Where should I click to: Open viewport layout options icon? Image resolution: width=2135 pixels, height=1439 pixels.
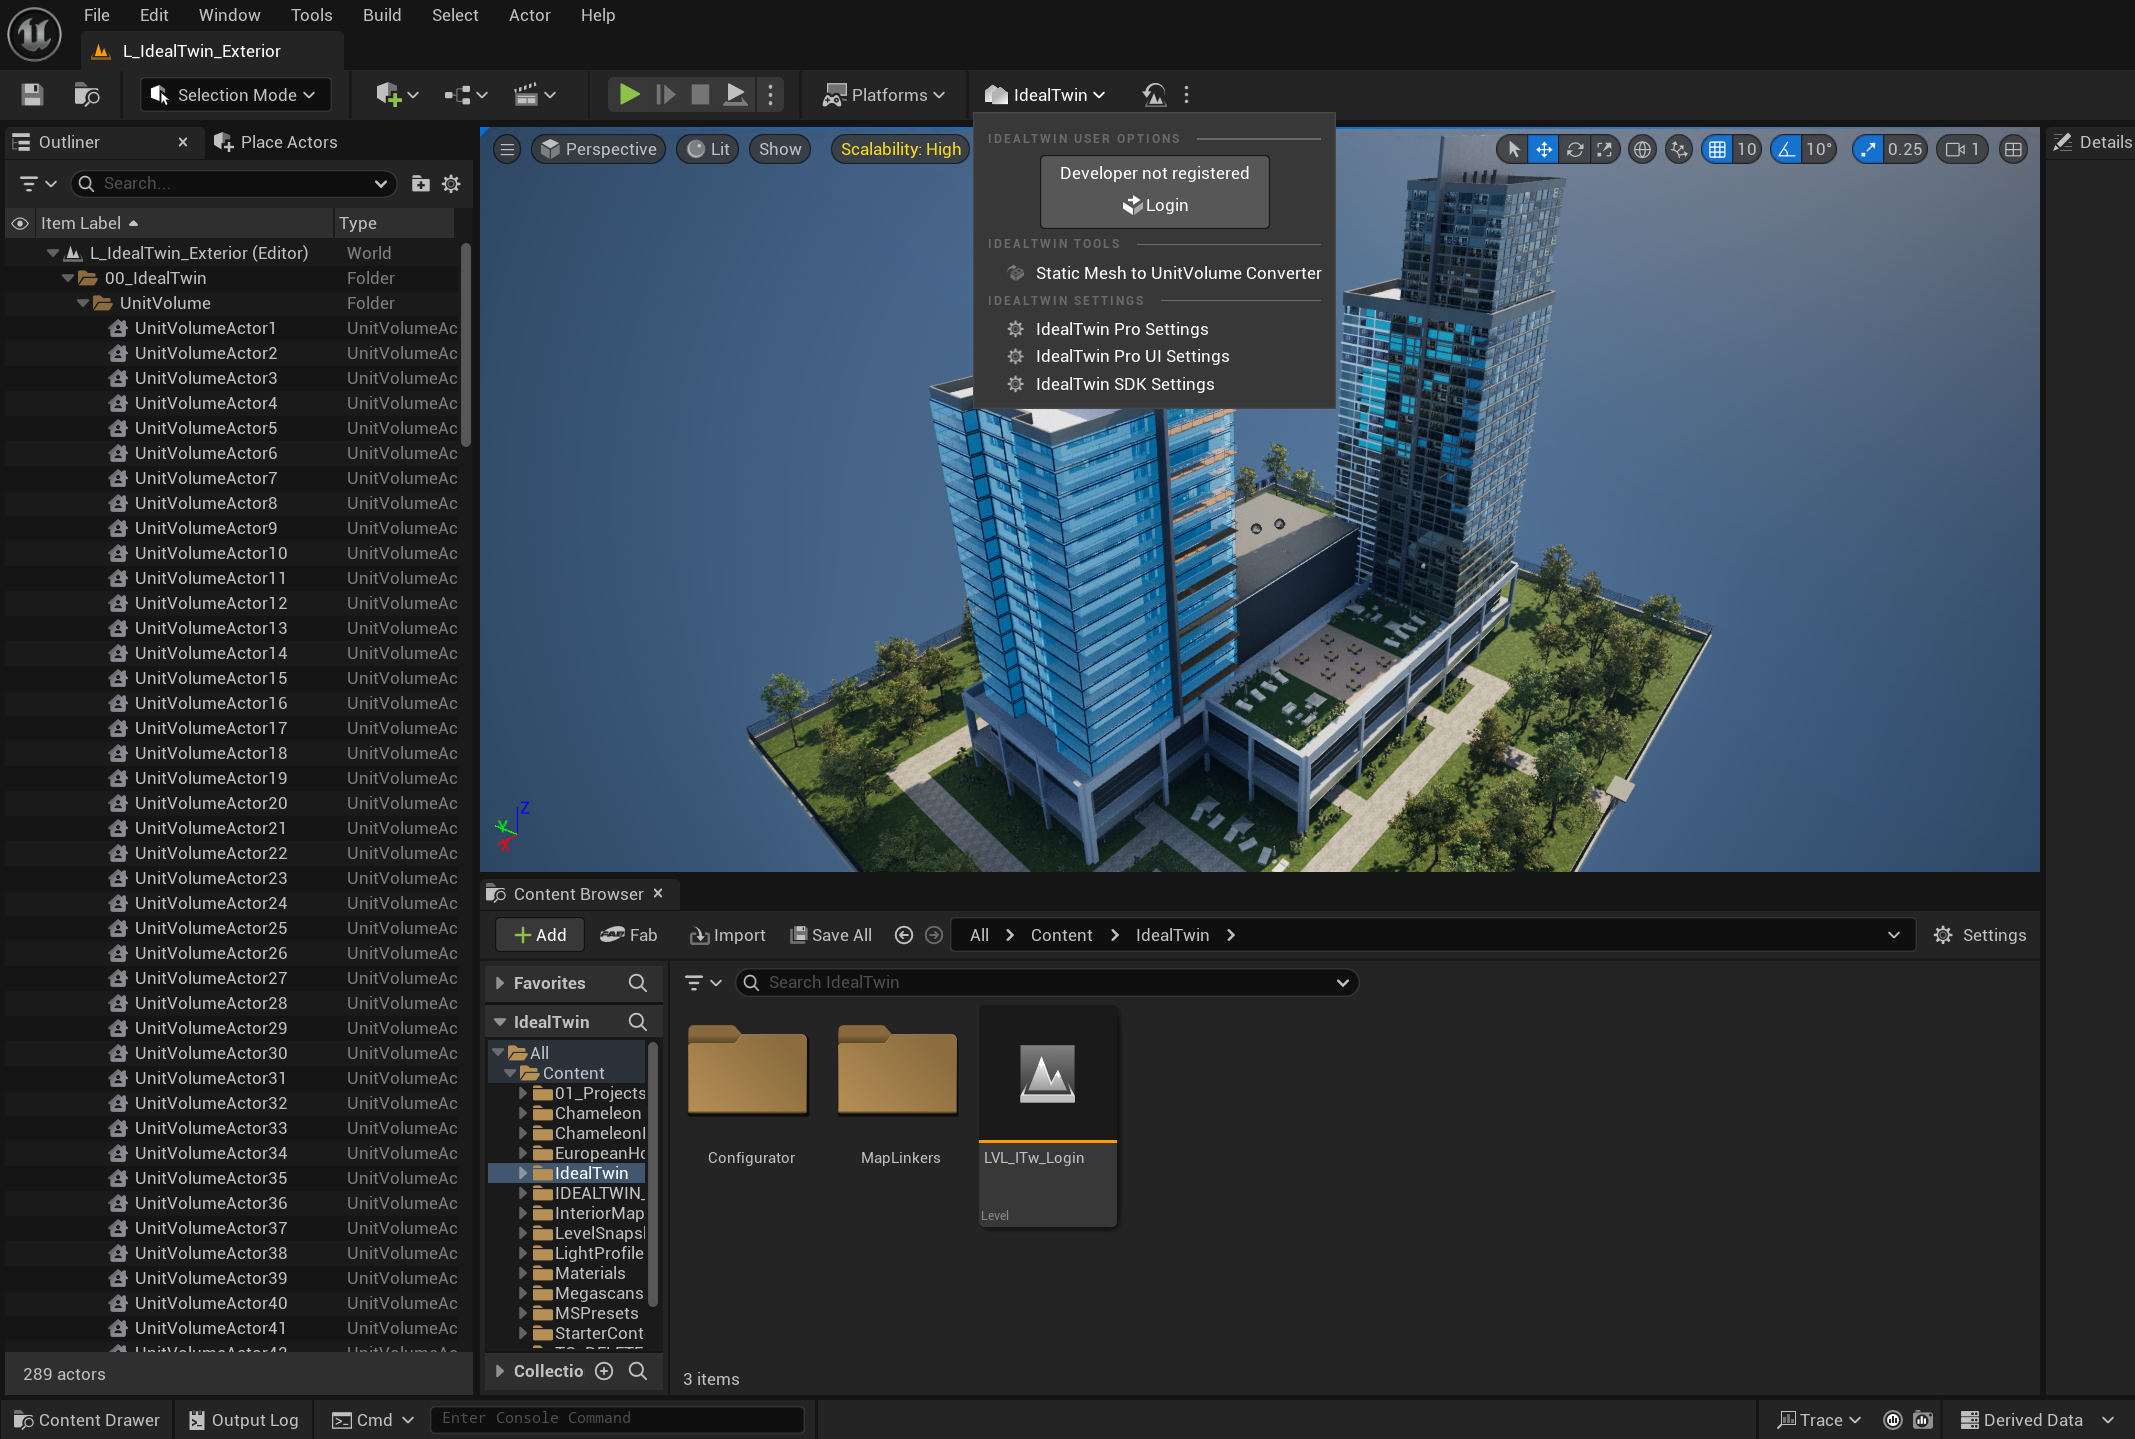click(2013, 149)
